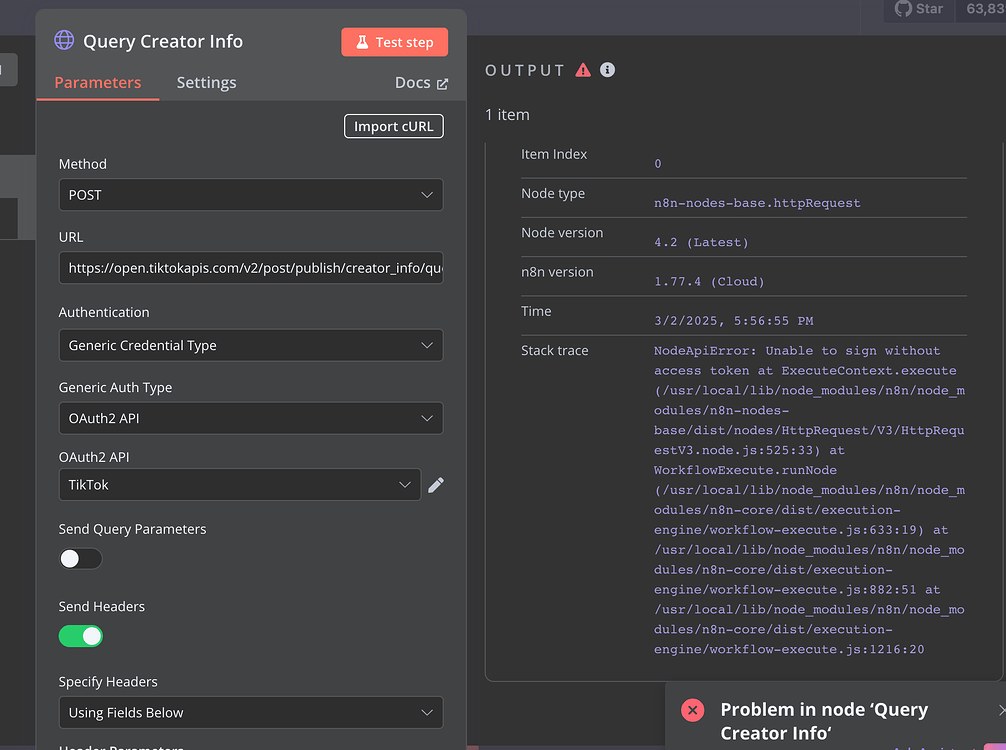This screenshot has width=1006, height=750.
Task: Disable the Send Headers toggle
Action: pyautogui.click(x=81, y=636)
